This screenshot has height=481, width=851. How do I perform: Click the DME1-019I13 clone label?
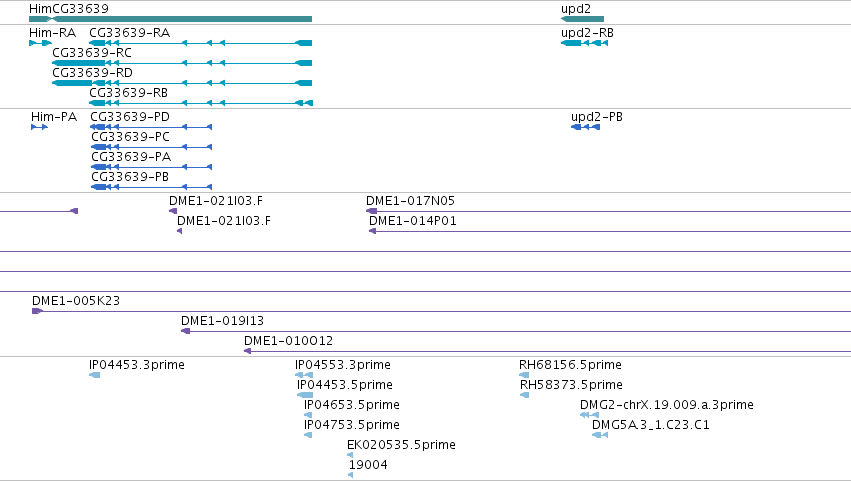[x=223, y=321]
